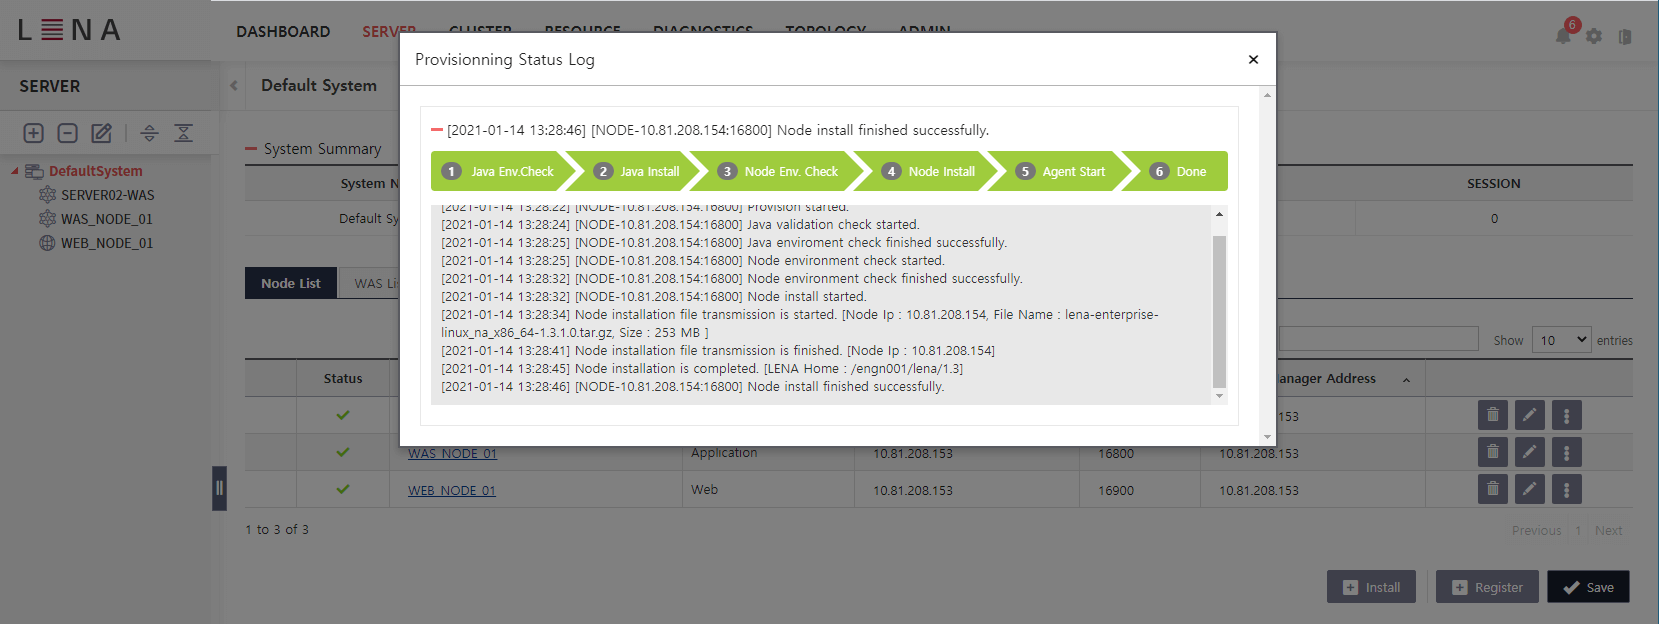1659x624 pixels.
Task: Open the DASHBOARD menu
Action: (x=283, y=32)
